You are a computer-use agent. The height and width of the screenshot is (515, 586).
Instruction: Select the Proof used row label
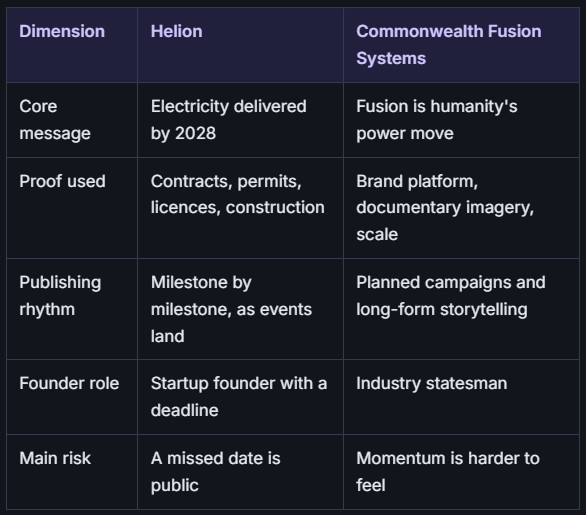click(72, 208)
